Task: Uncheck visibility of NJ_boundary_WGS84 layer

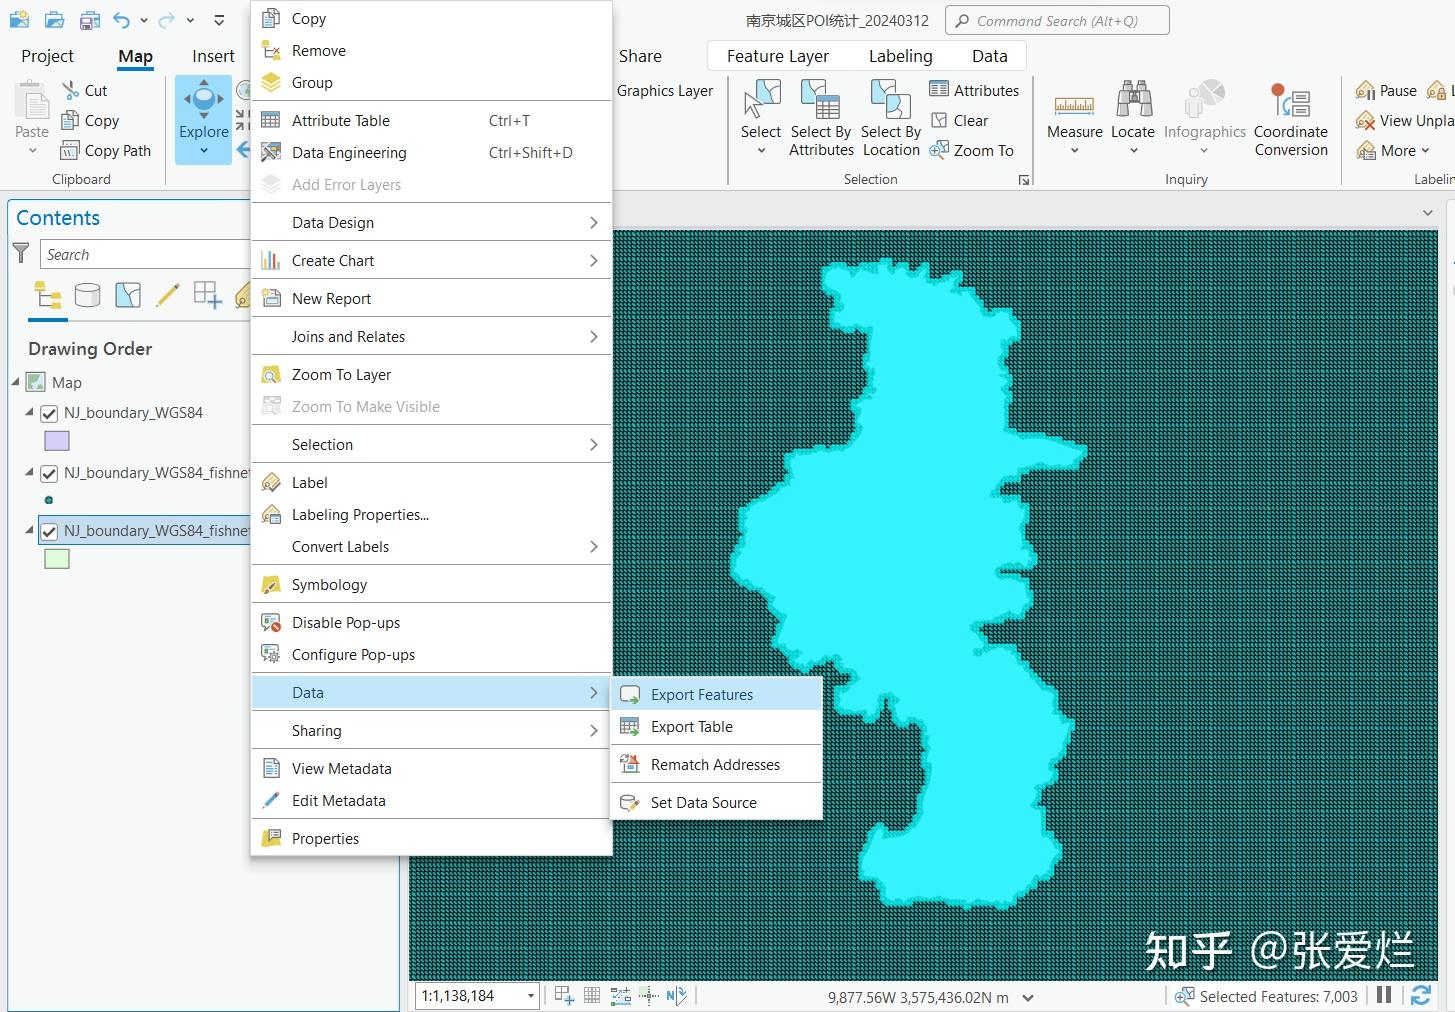Action: point(49,412)
